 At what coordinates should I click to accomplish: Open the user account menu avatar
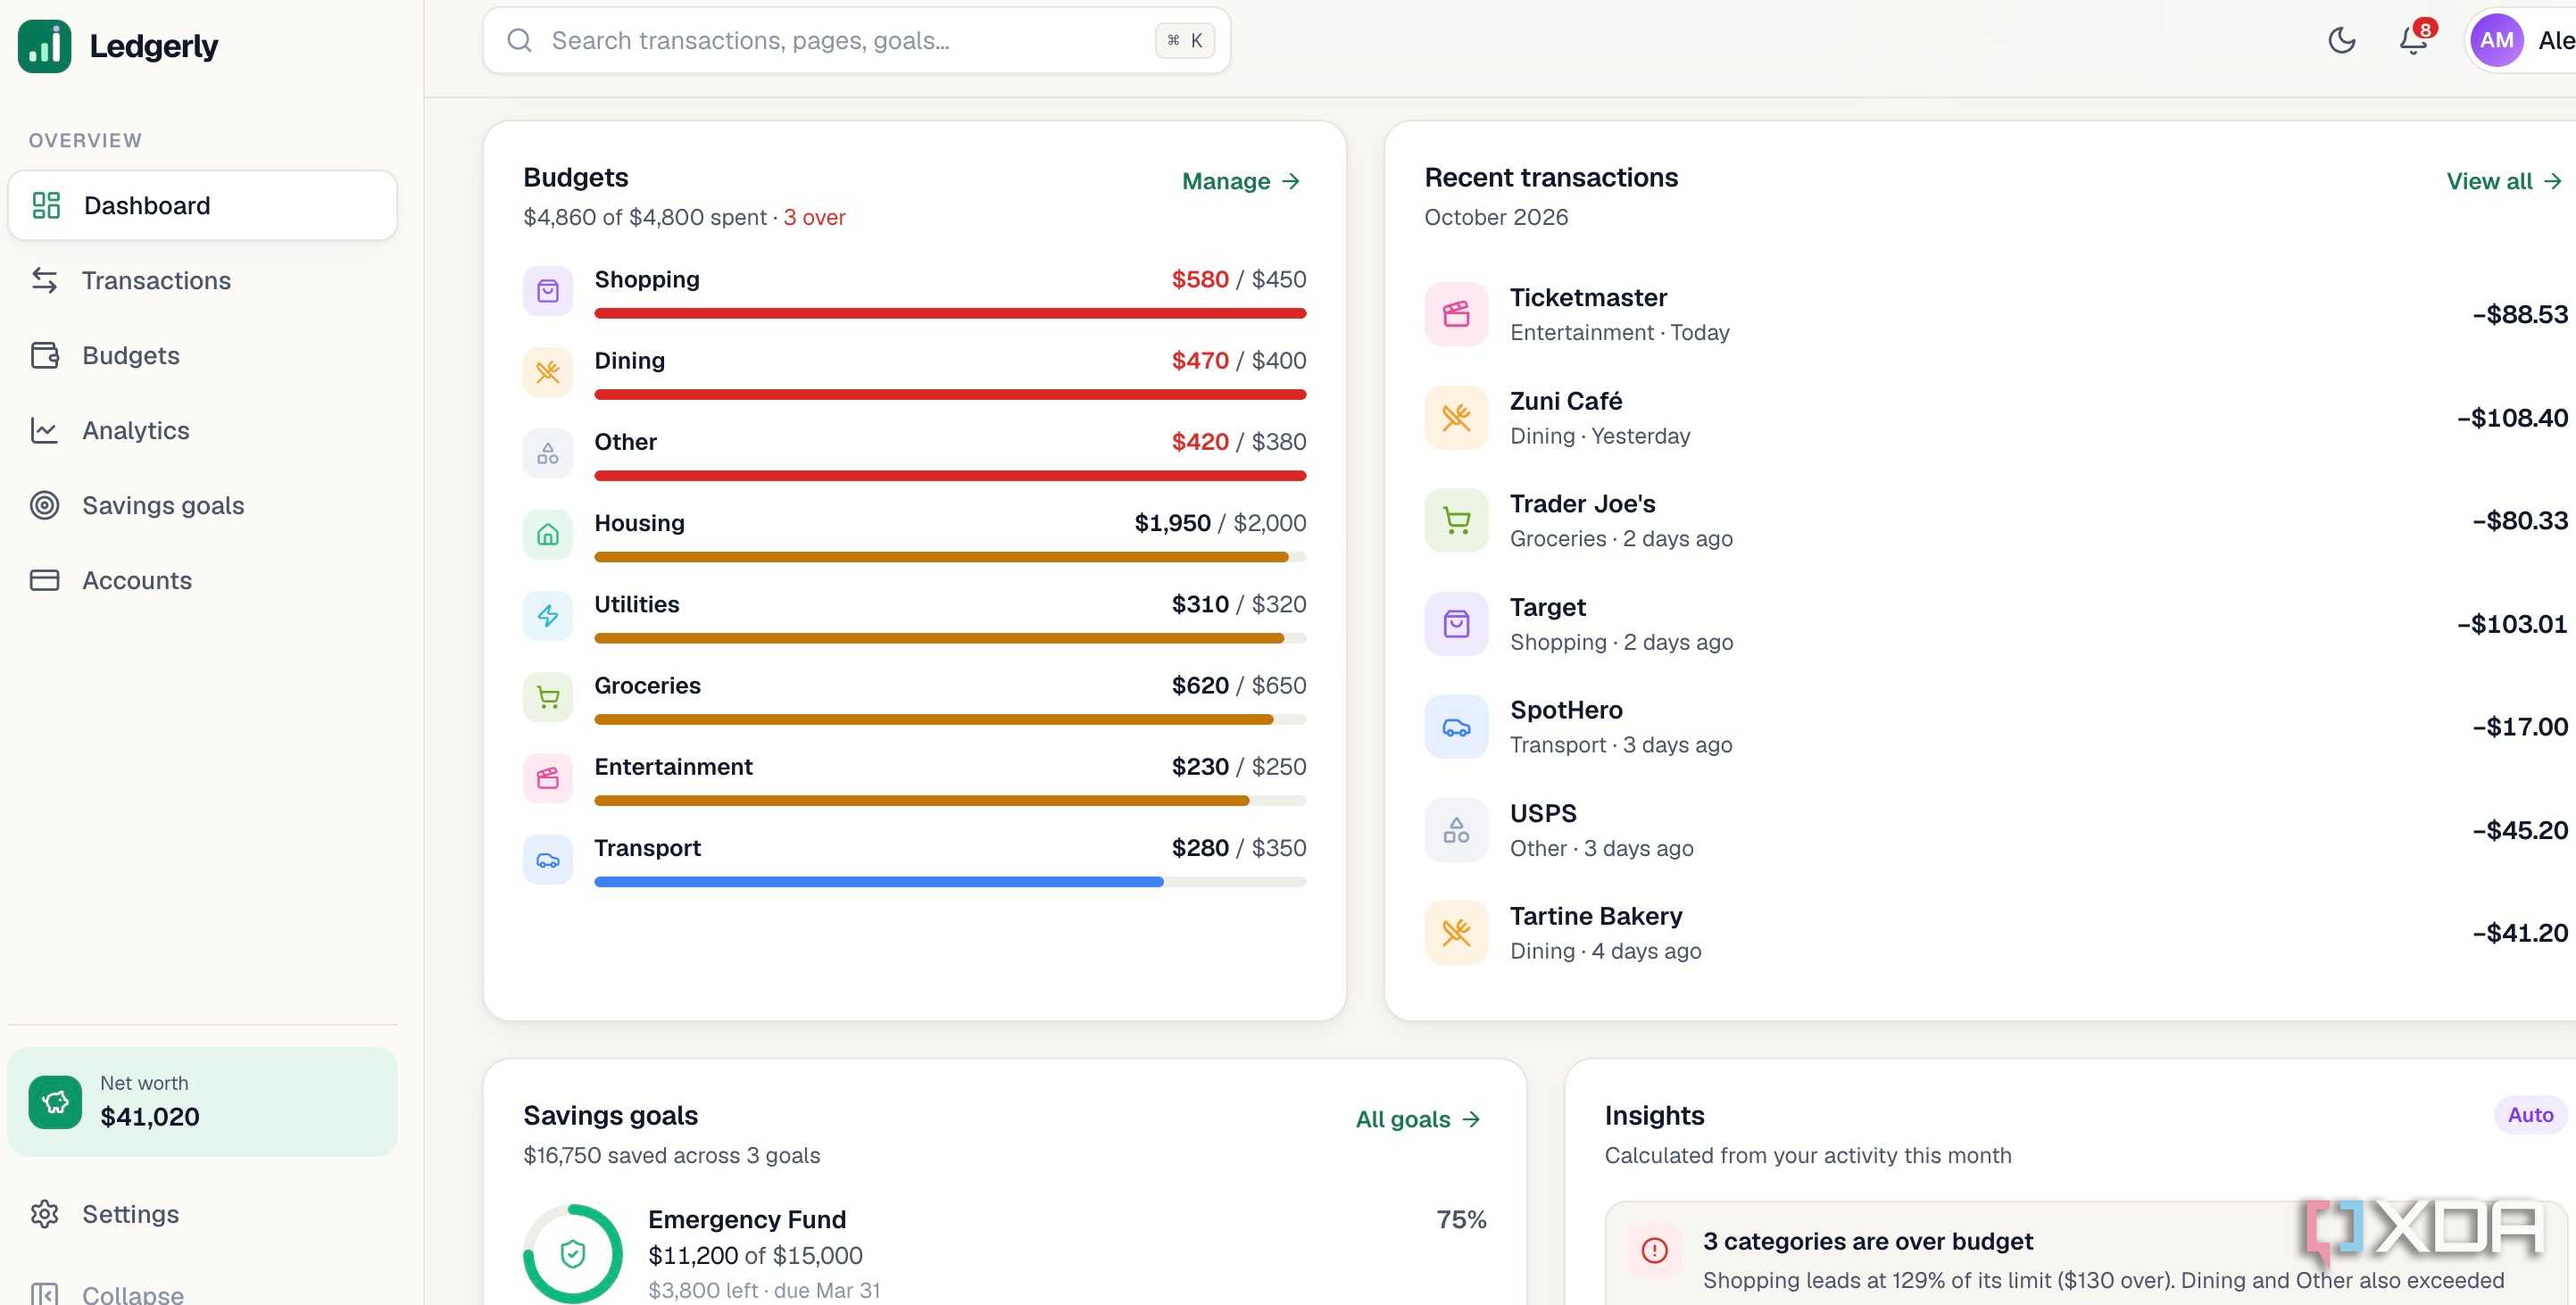[2497, 40]
